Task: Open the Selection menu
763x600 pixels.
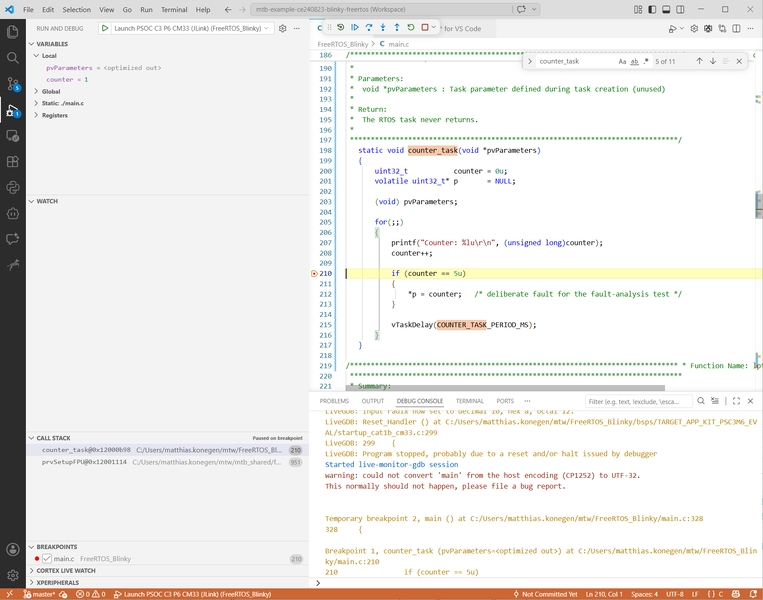Action: (x=76, y=9)
